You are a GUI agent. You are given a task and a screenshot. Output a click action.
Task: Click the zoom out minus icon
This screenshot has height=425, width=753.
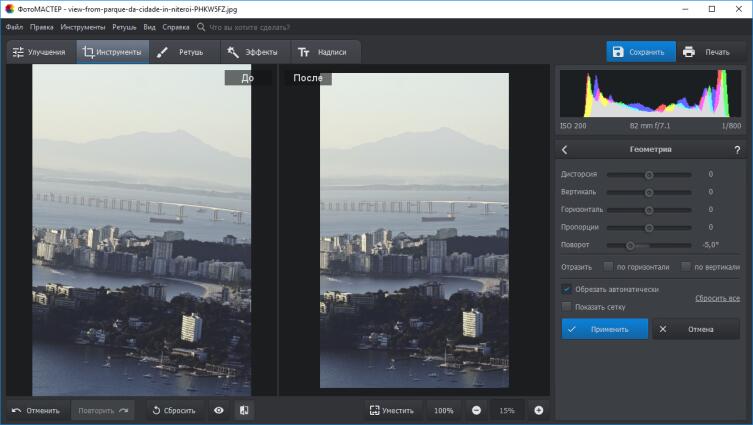(x=476, y=410)
